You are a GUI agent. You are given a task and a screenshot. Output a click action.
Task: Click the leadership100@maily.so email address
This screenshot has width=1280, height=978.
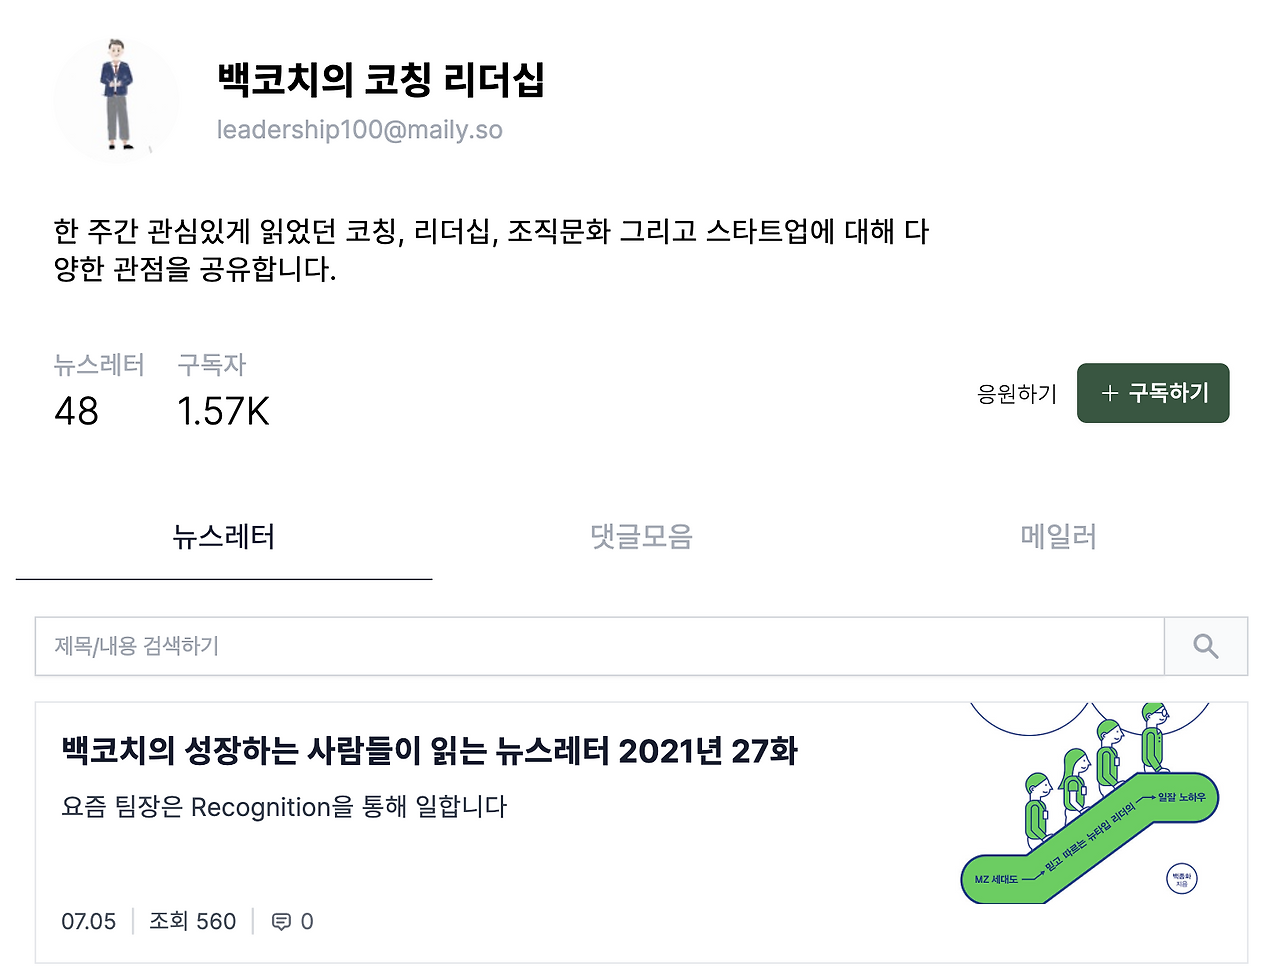(x=360, y=130)
